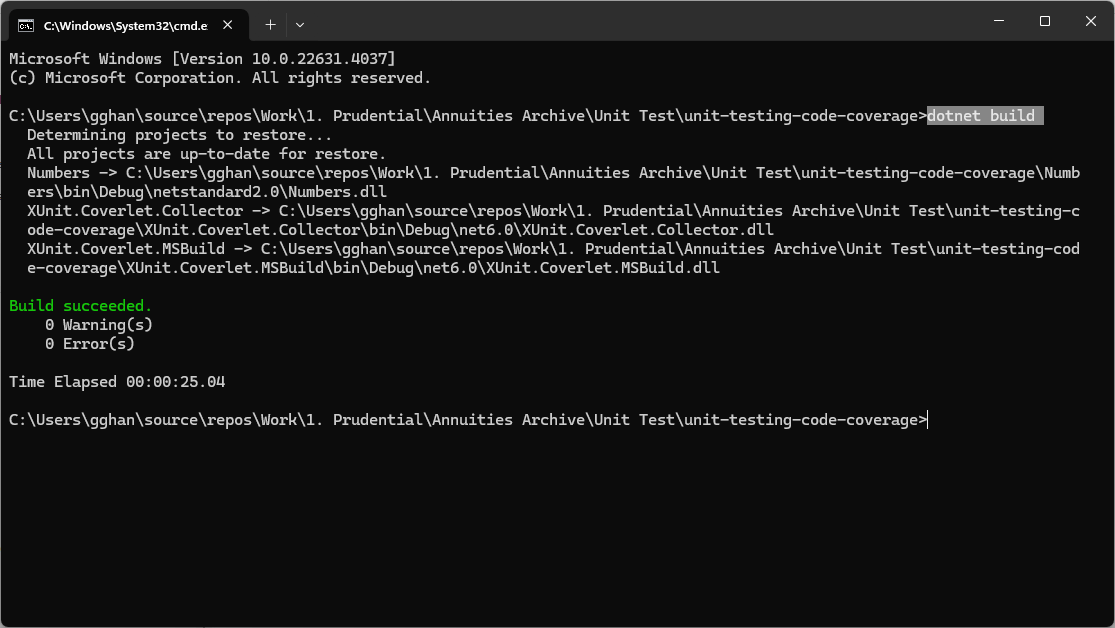The image size is (1115, 628).
Task: Click the "0 Warning(s)" output line
Action: 98,325
